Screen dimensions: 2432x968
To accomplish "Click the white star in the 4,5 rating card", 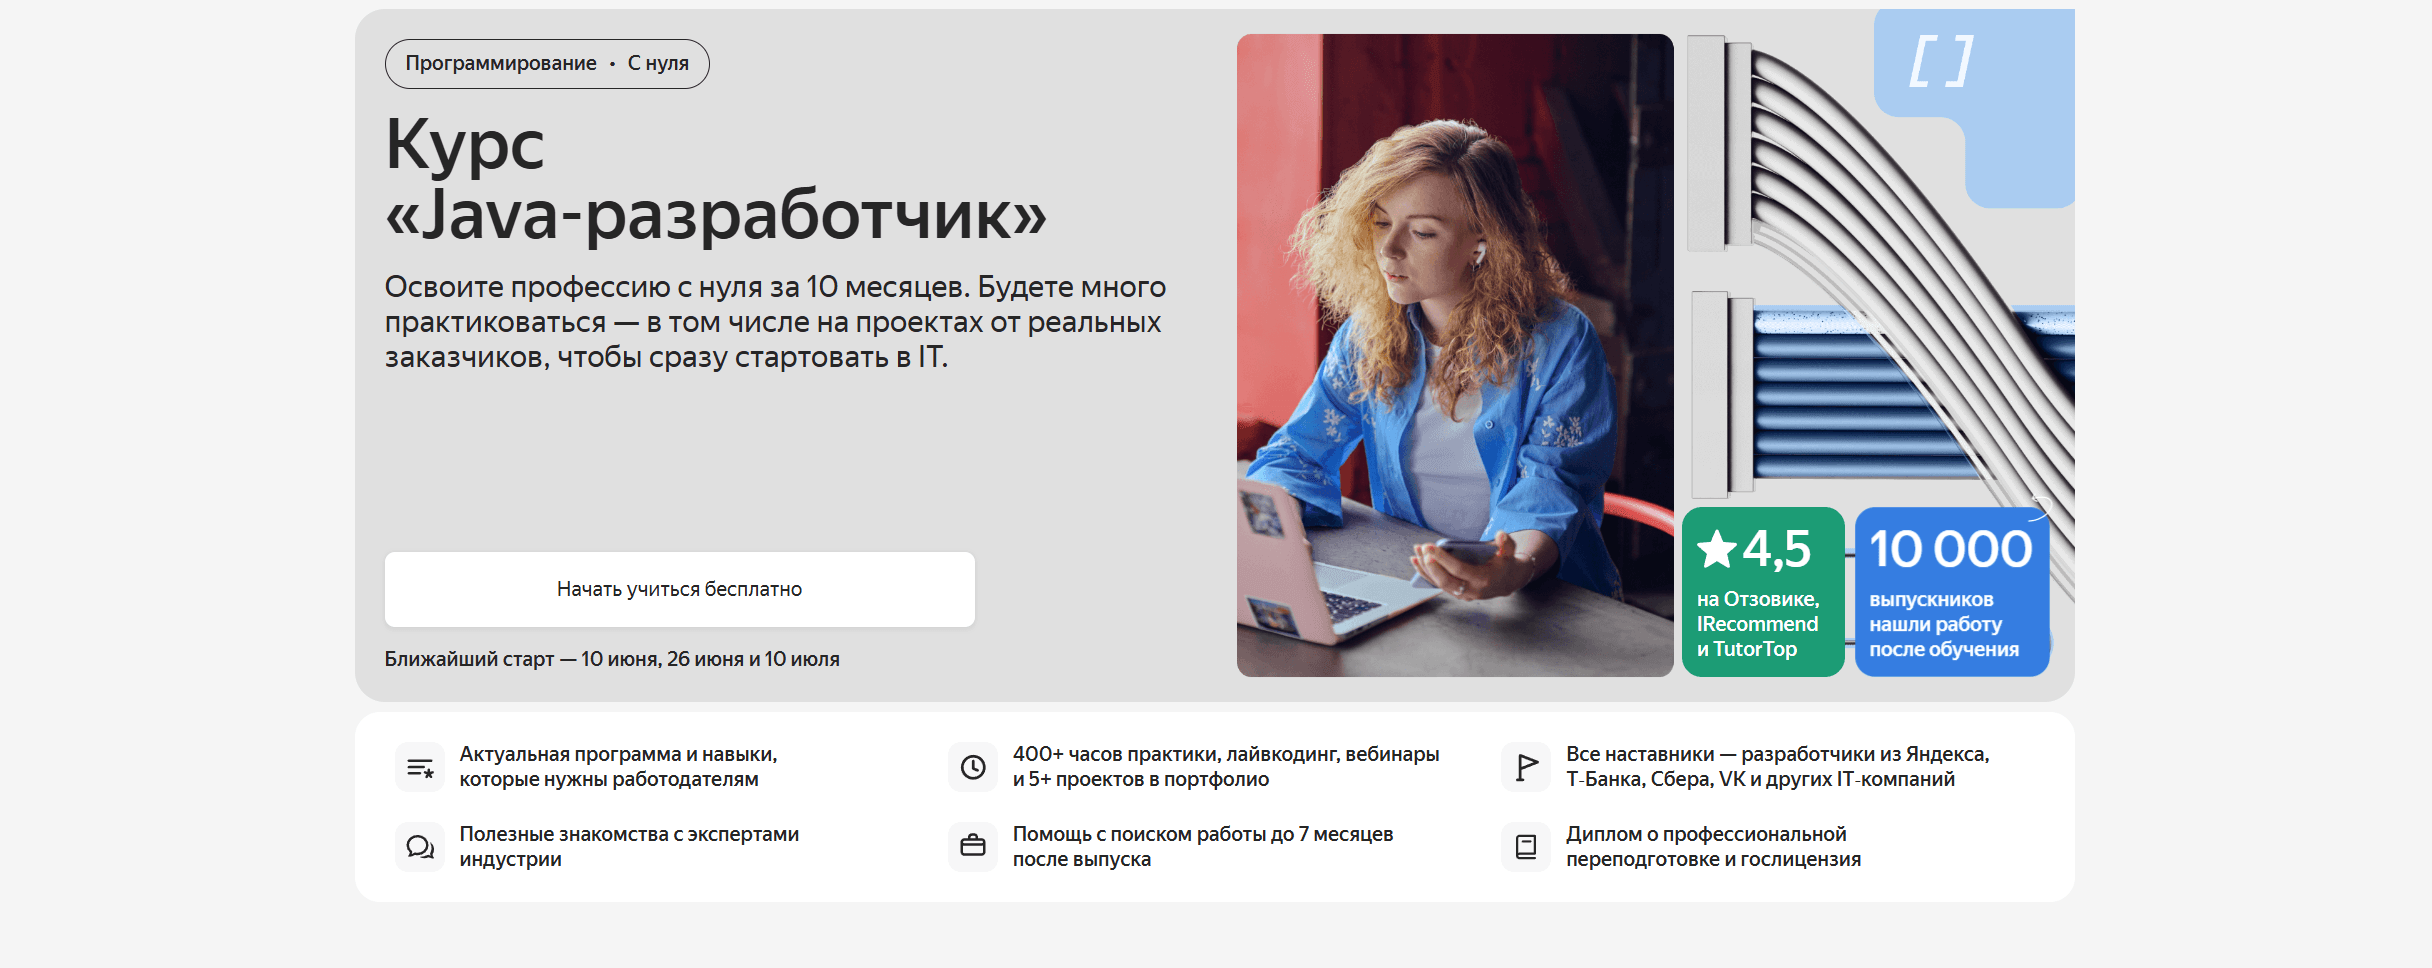I will (1717, 549).
